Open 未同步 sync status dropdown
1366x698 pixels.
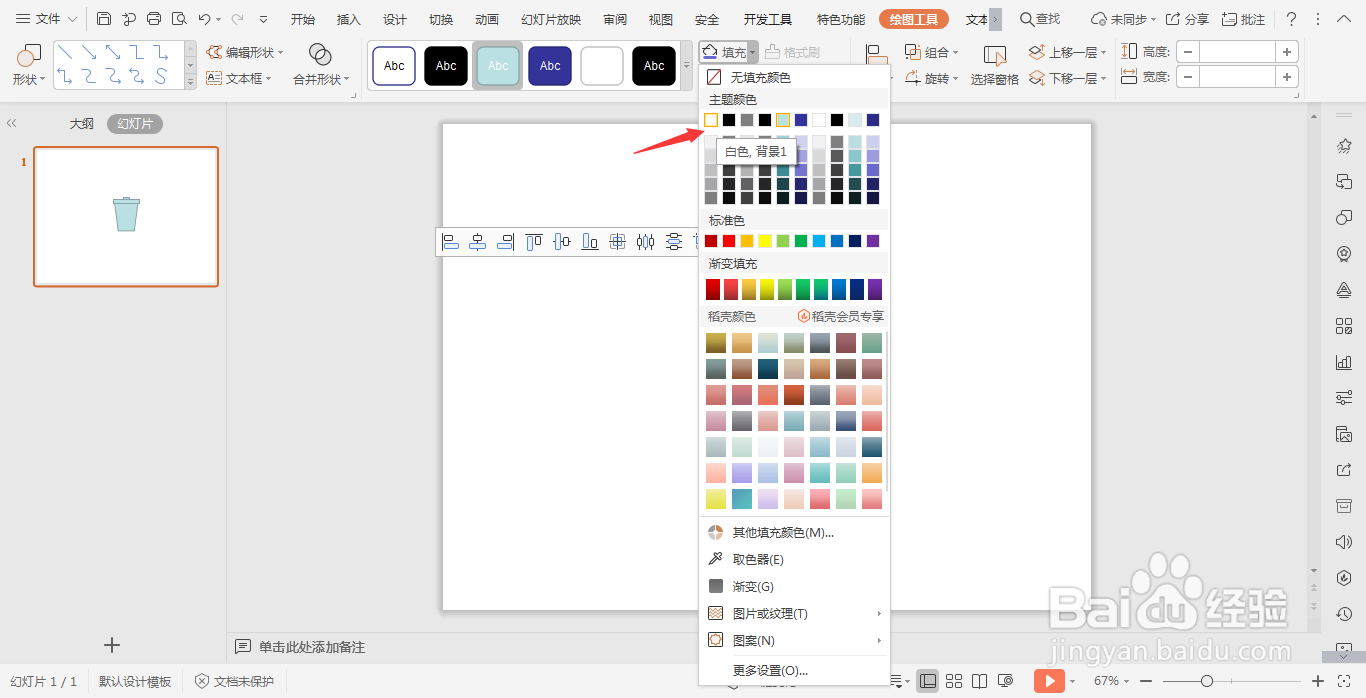point(1124,19)
